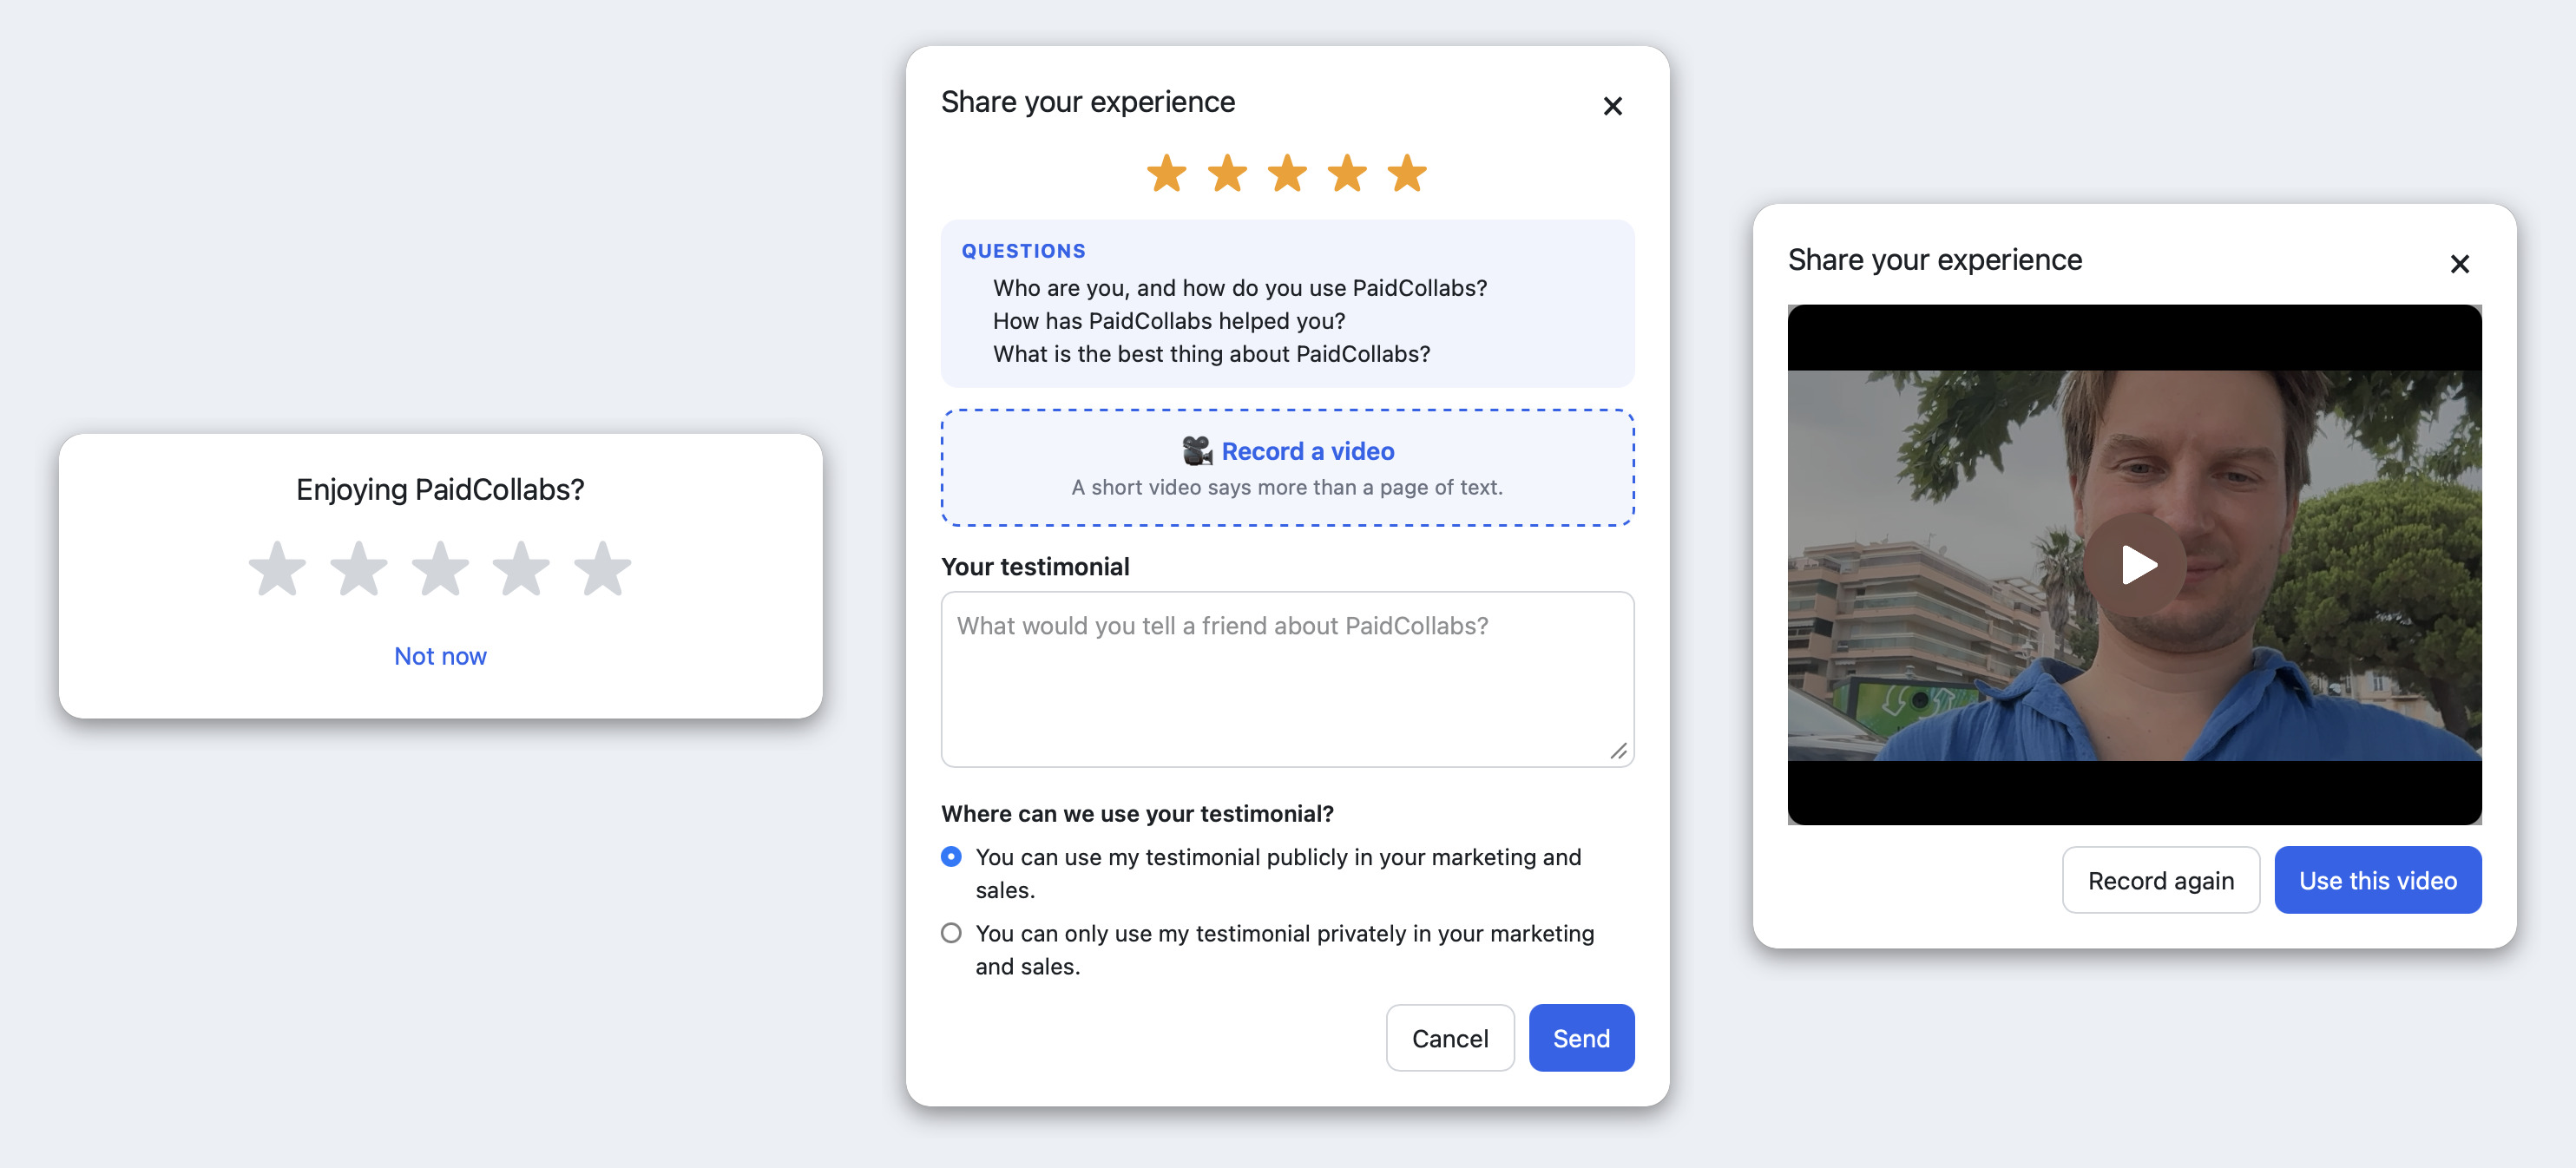Close the video preview dialog
Screen dimensions: 2576x1168
pyautogui.click(x=2459, y=264)
